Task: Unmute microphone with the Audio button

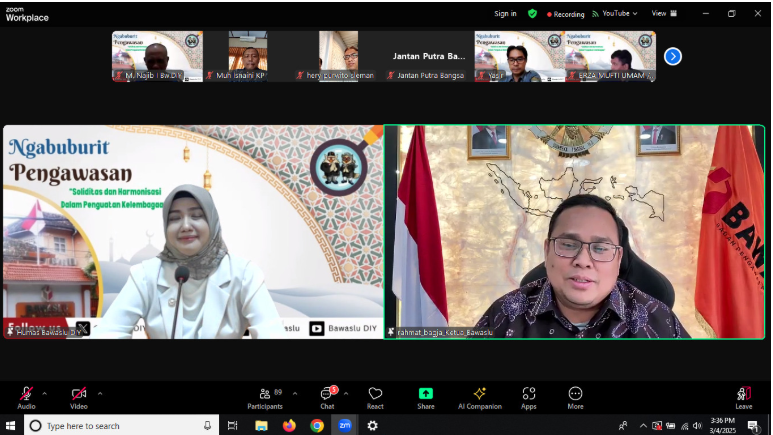Action: pos(26,398)
